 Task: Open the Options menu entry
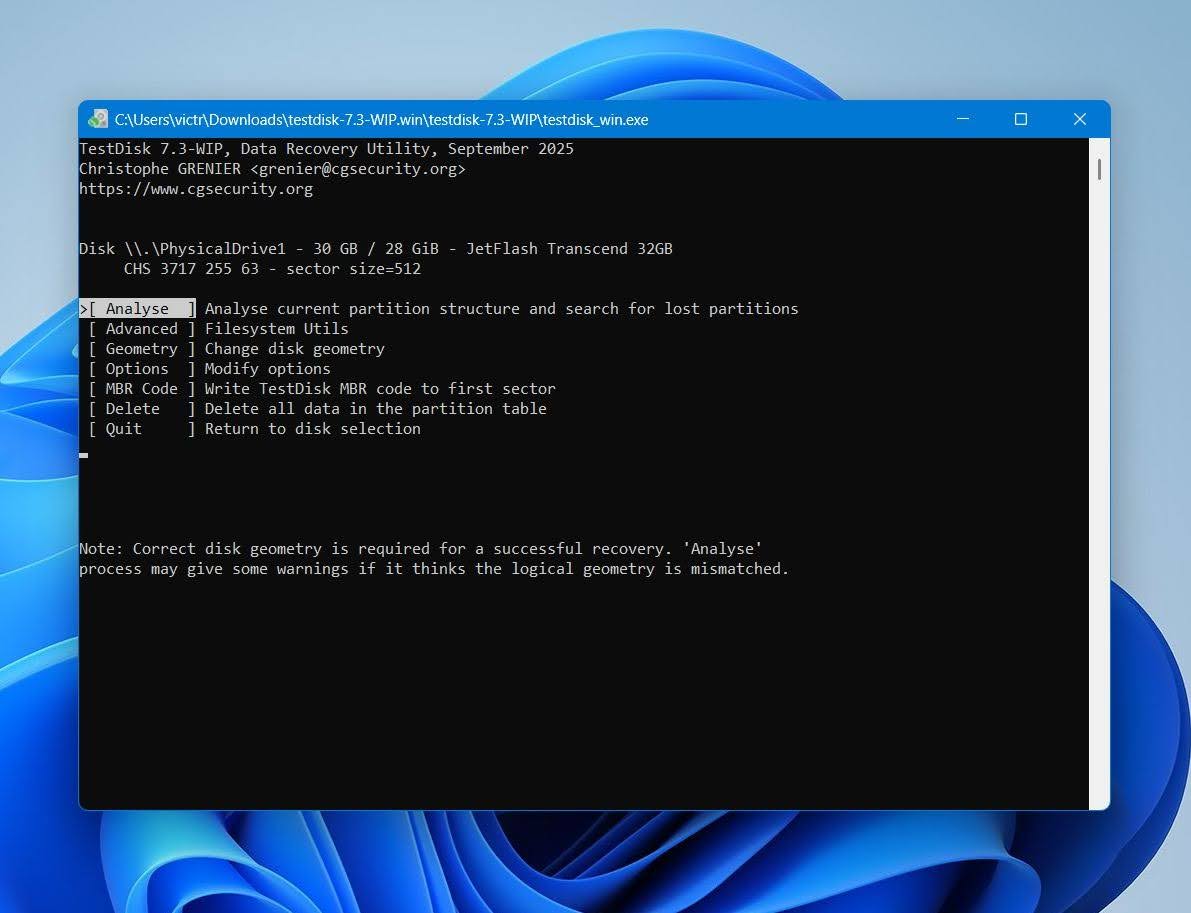coord(141,368)
